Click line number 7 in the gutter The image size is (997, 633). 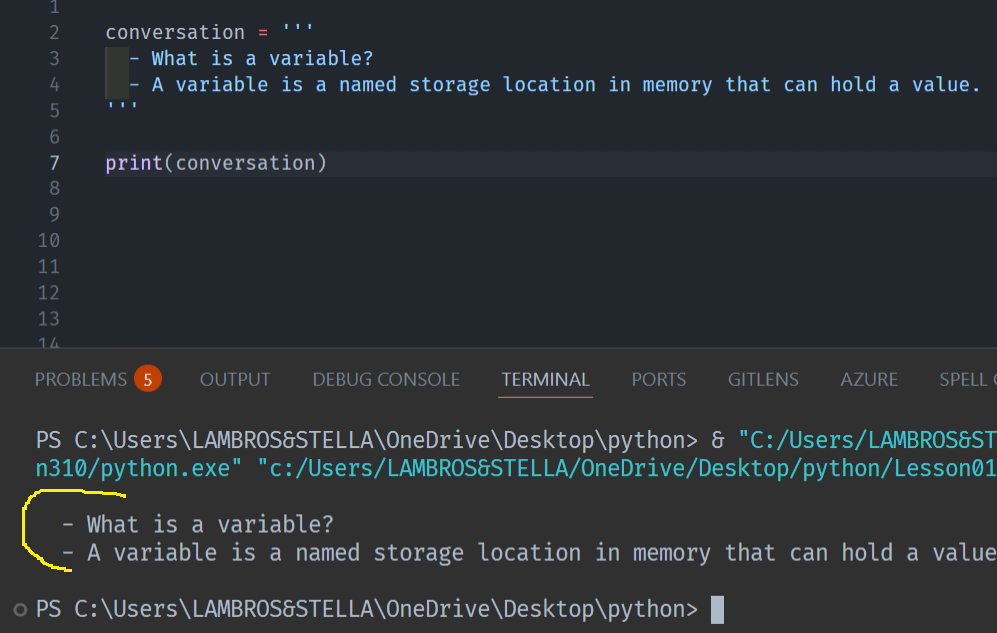[54, 163]
